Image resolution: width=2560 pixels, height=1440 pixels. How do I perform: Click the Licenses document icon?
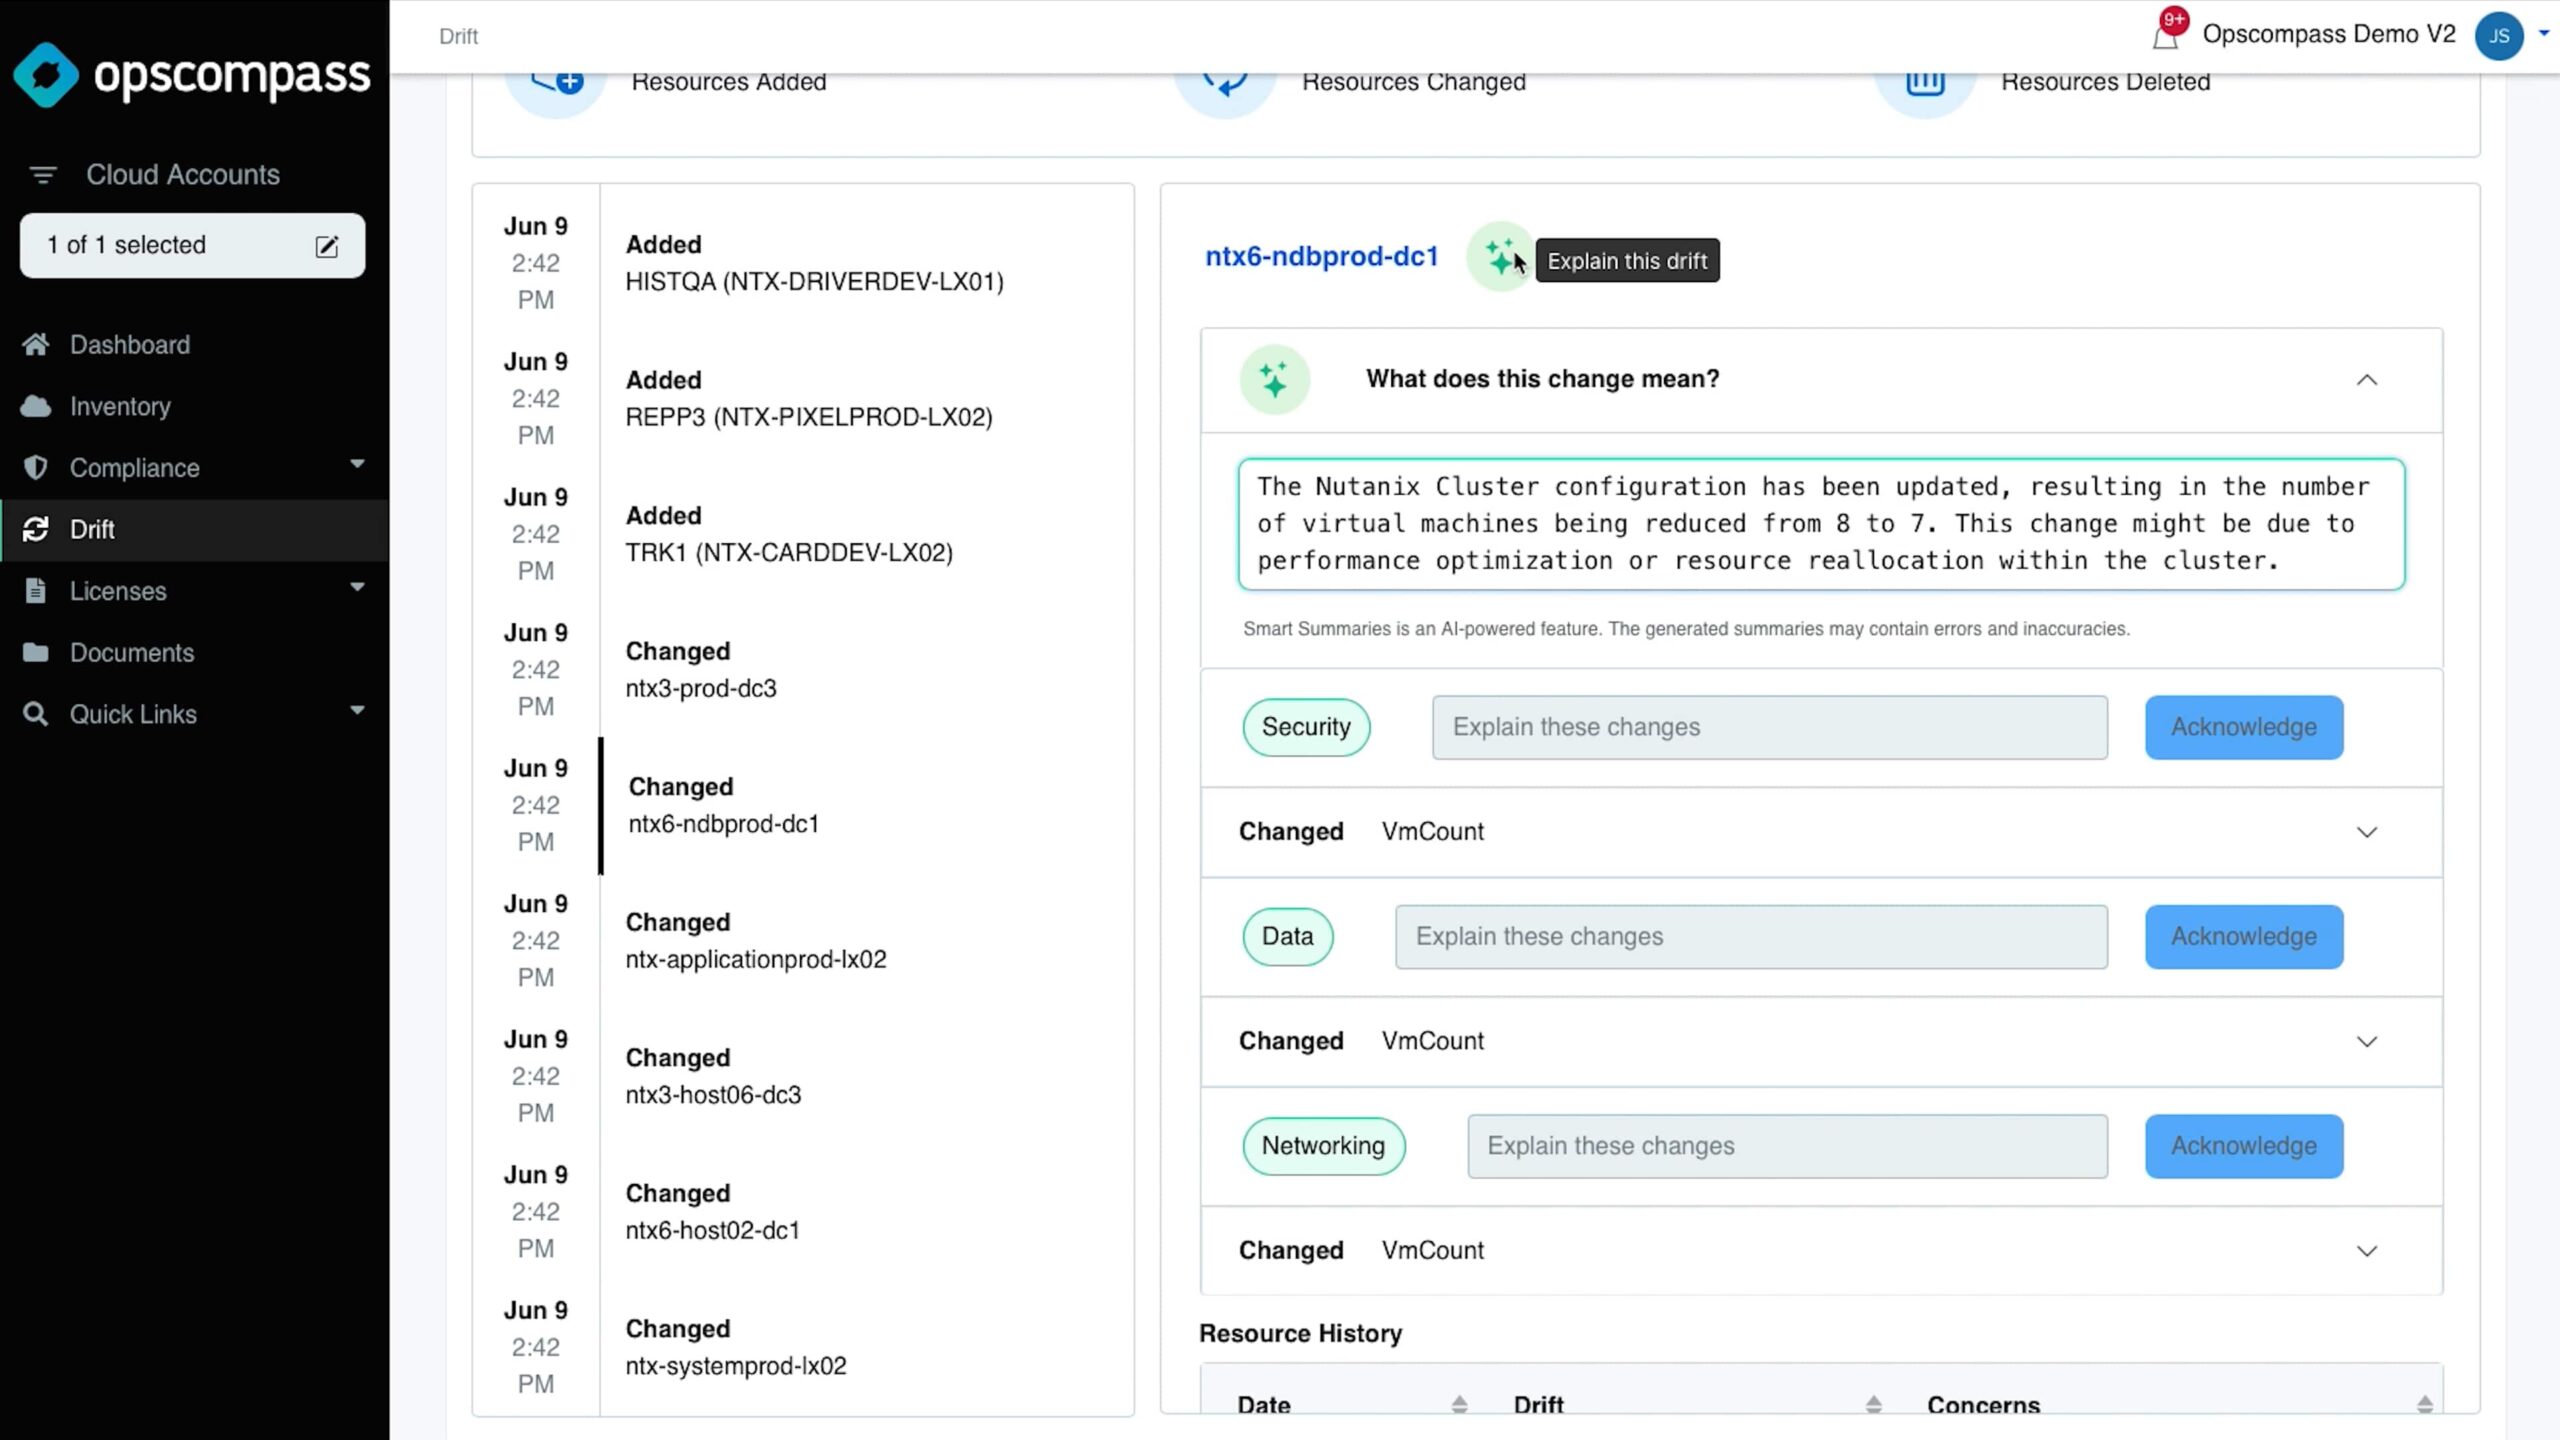tap(36, 592)
